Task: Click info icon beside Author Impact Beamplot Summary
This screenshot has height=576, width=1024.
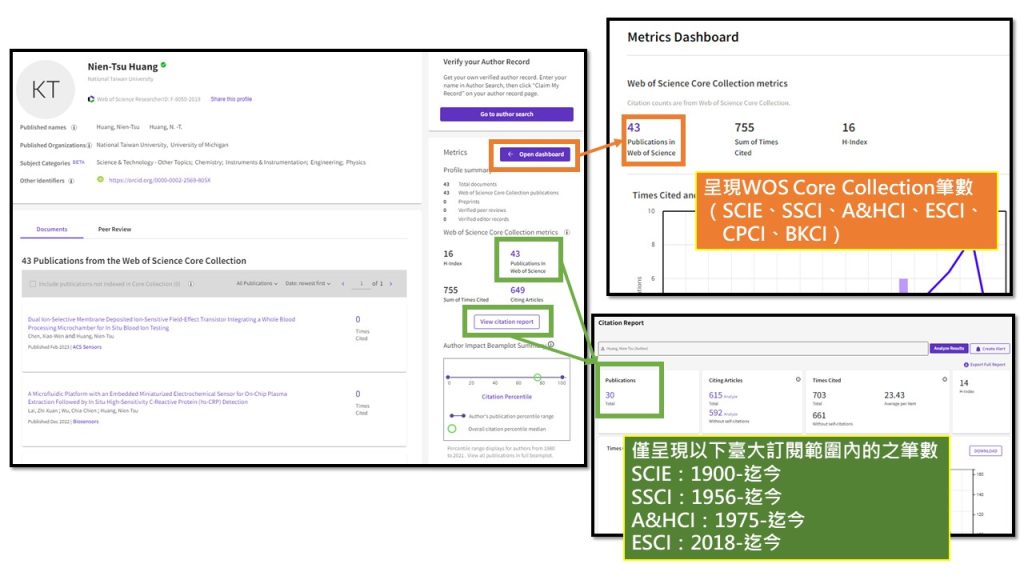Action: click(551, 344)
